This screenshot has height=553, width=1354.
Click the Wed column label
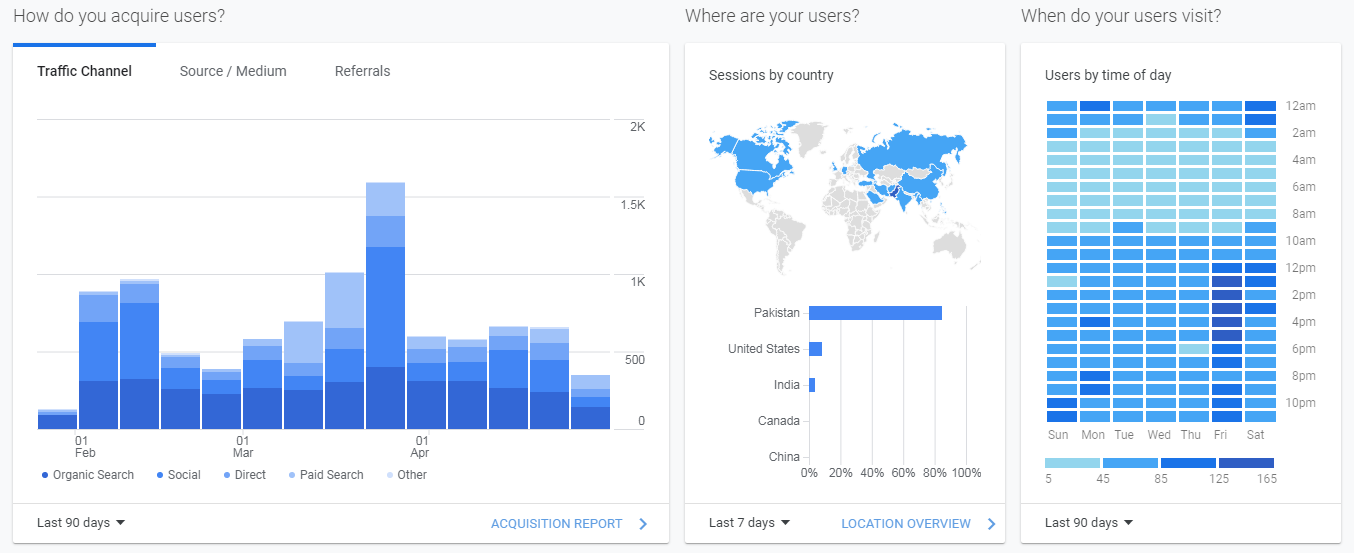tap(1159, 435)
